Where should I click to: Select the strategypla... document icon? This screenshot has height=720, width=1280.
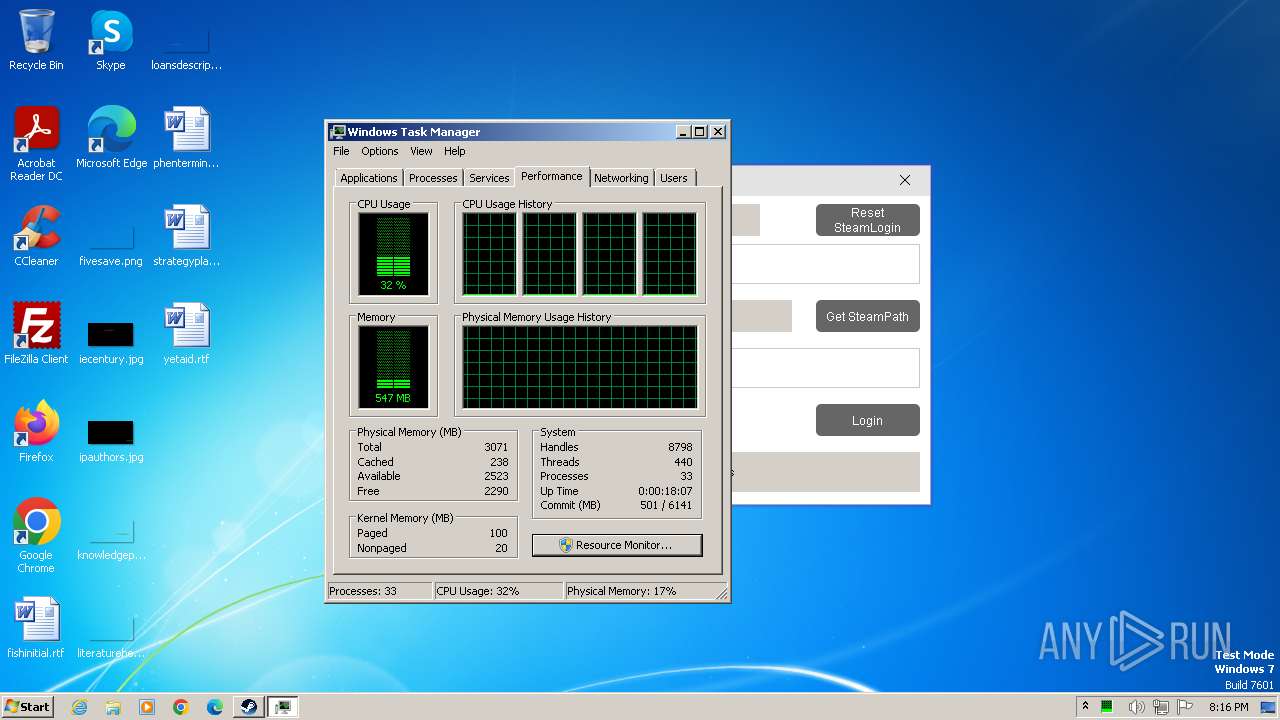tap(186, 235)
